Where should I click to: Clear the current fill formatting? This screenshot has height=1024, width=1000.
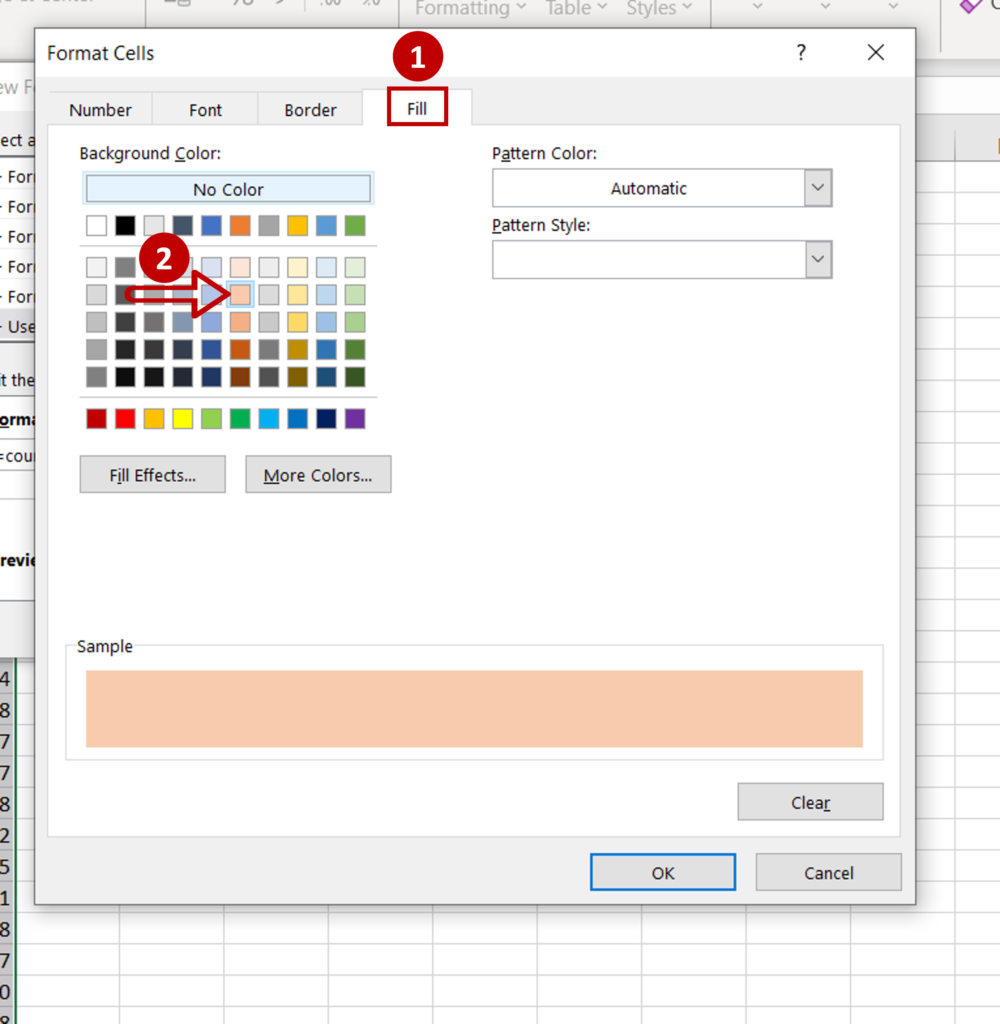pos(810,801)
